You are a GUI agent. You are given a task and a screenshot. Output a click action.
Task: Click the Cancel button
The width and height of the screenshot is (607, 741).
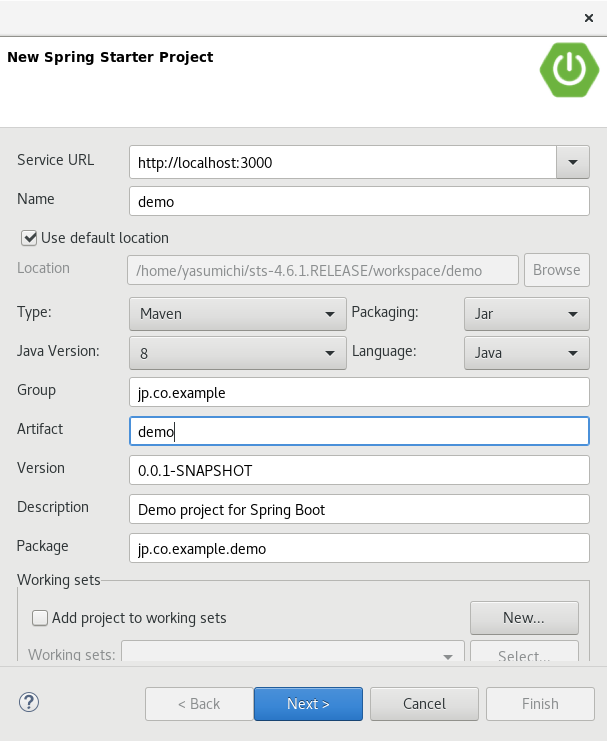coord(424,704)
